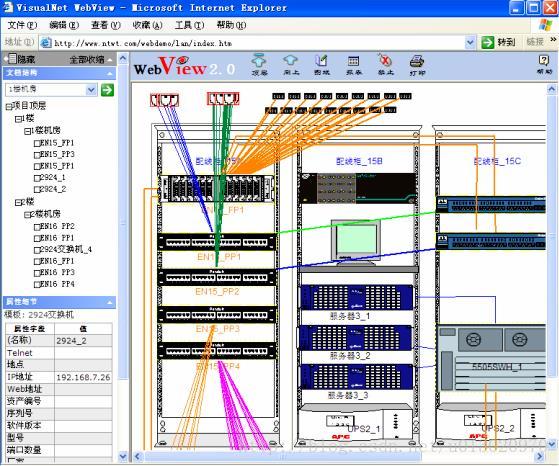
Task: Select the 服务器3_1 server device
Action: click(x=357, y=297)
